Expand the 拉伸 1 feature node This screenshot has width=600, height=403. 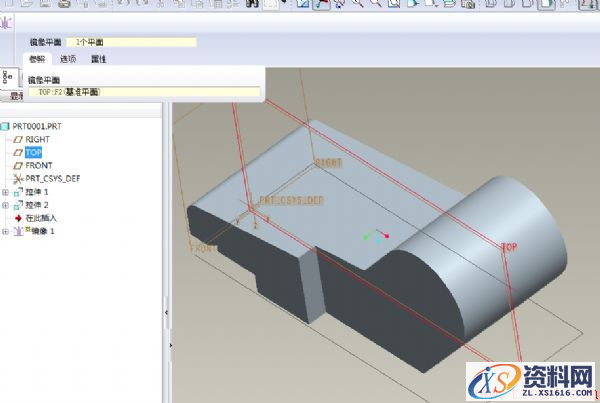coord(6,191)
